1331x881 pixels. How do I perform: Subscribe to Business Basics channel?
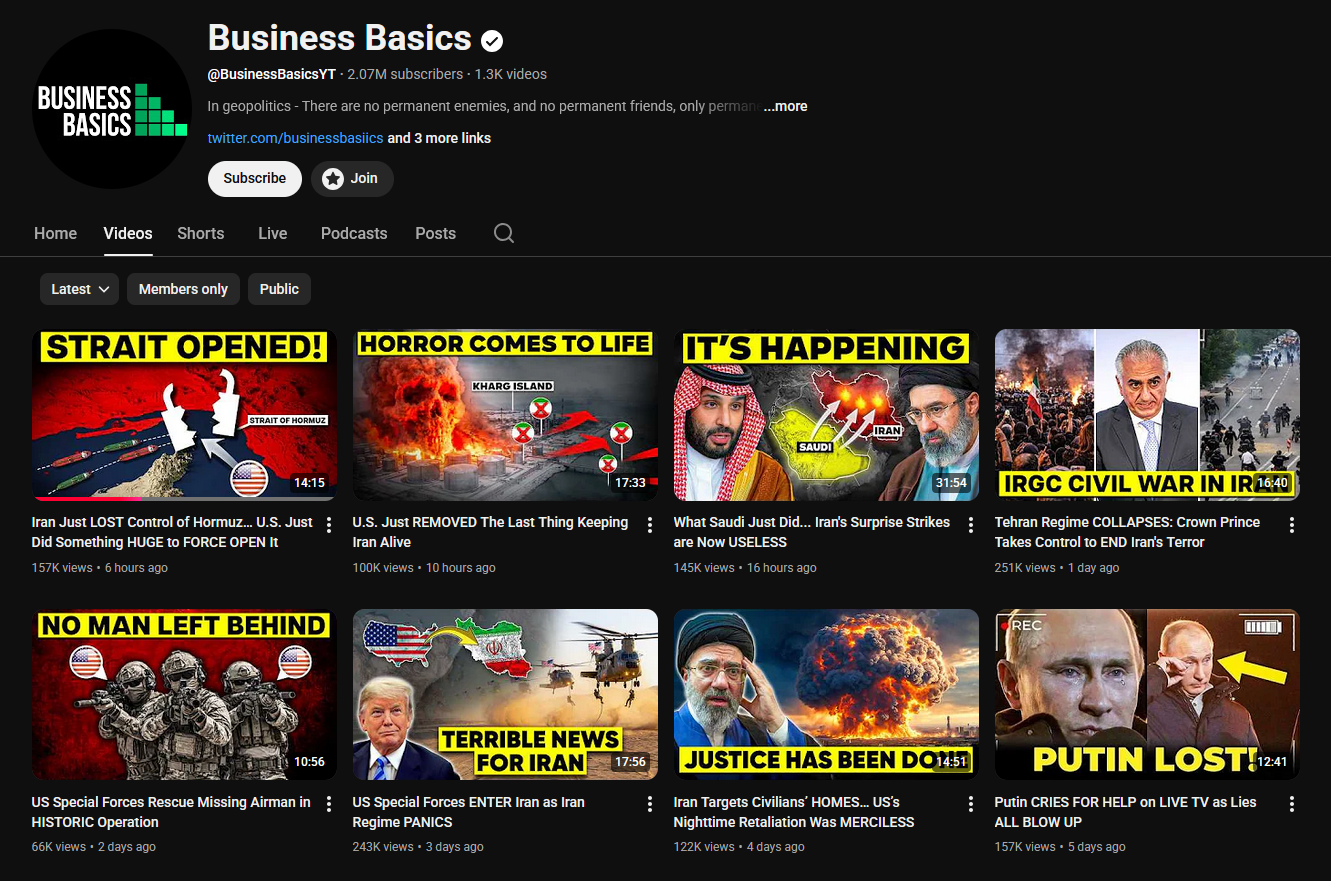(x=255, y=178)
